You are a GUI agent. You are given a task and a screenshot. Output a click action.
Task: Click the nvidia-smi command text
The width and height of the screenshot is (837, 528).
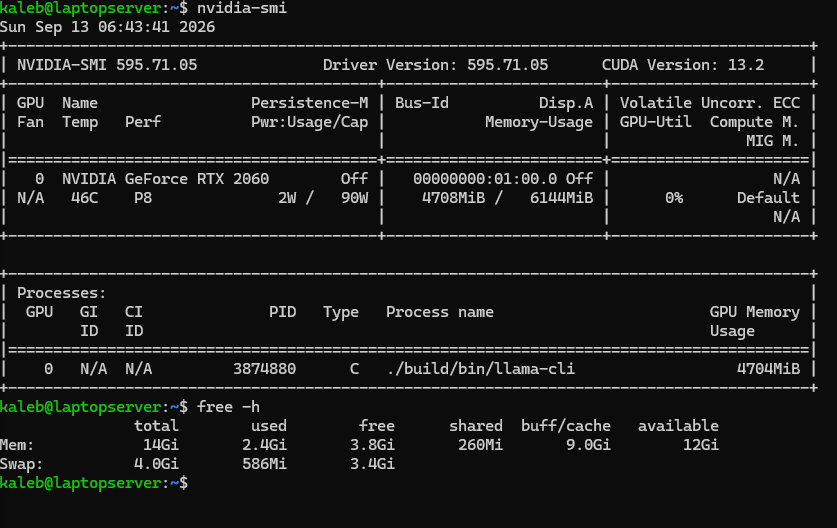click(242, 8)
